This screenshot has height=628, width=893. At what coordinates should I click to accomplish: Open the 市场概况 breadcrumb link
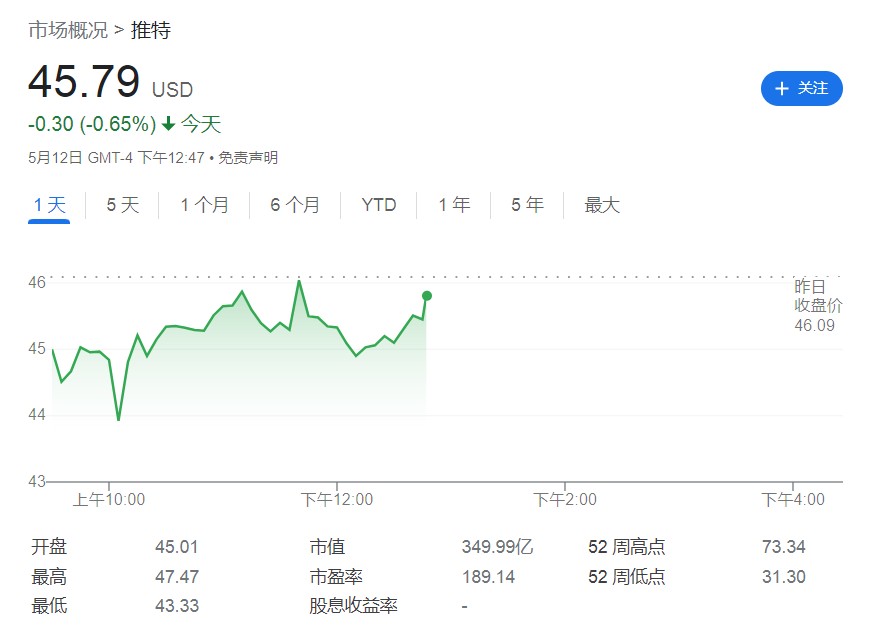click(67, 30)
